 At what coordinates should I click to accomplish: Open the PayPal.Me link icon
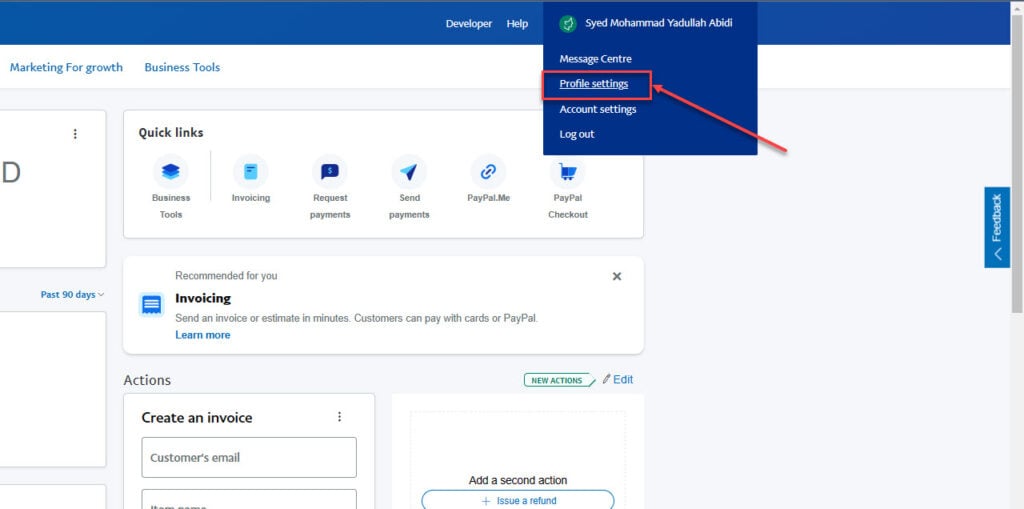coord(488,172)
